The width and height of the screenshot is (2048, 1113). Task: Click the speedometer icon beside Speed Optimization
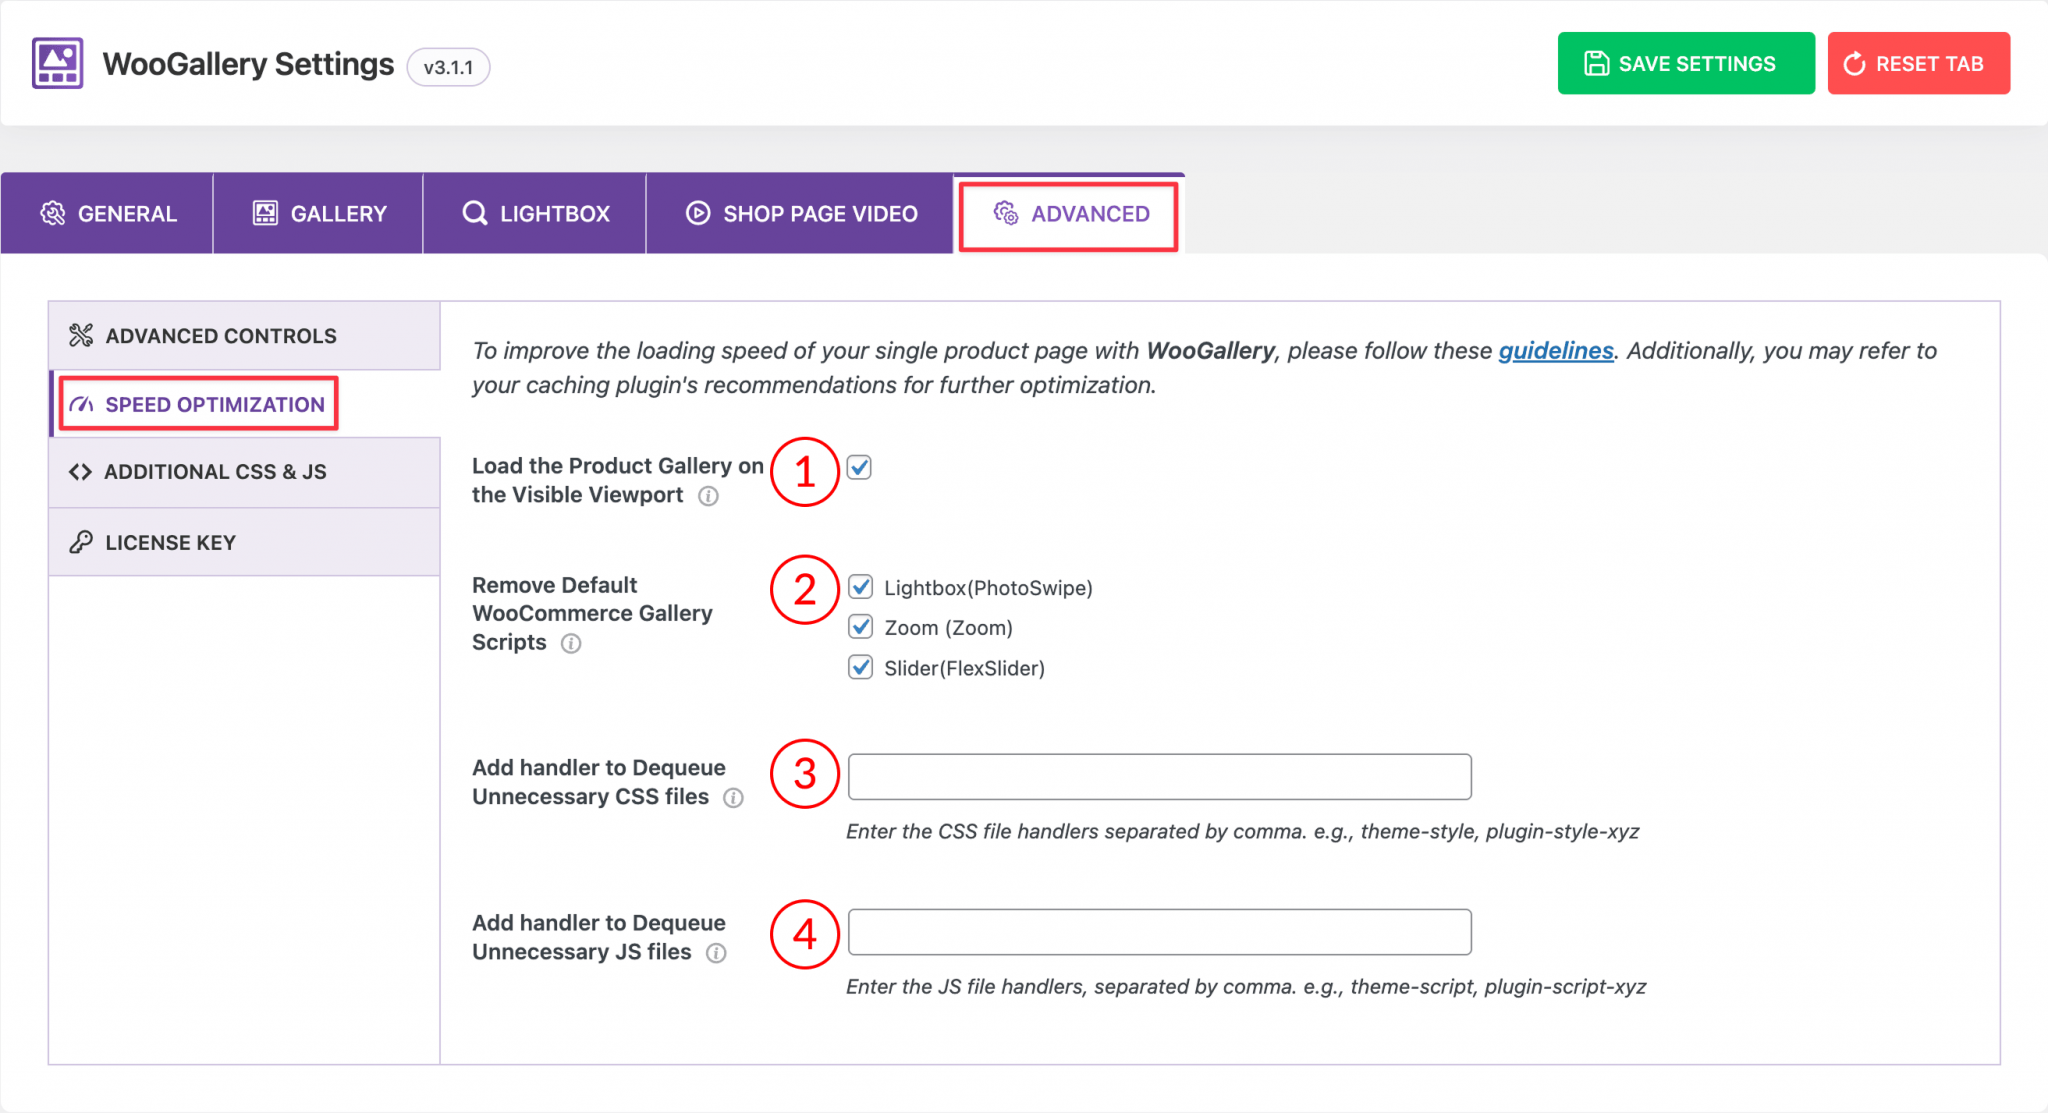pos(81,404)
